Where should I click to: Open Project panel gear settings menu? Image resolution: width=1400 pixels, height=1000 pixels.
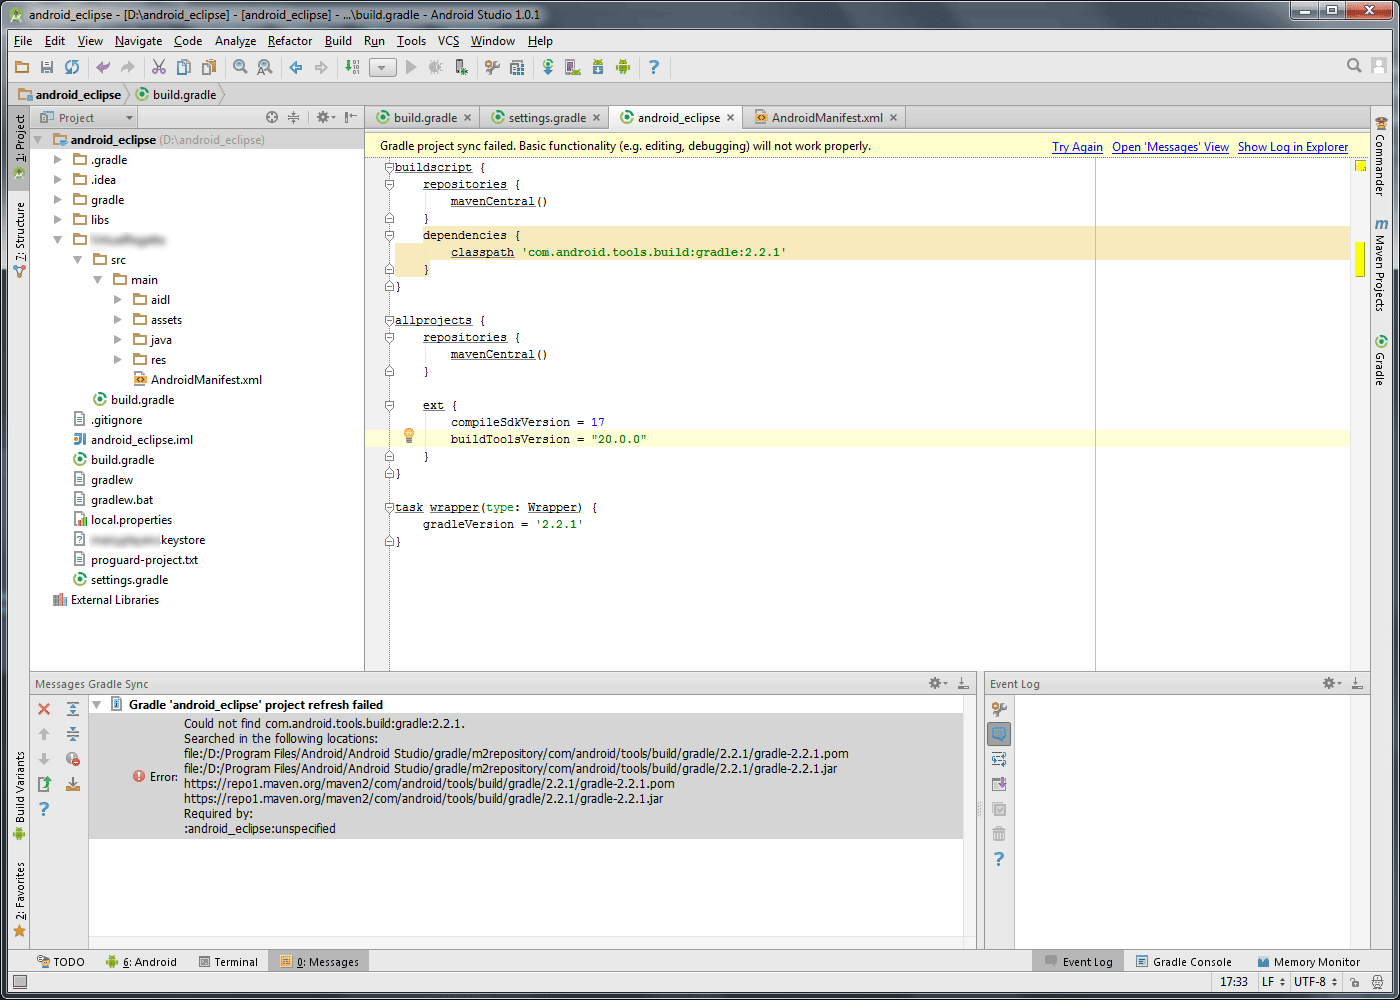324,117
